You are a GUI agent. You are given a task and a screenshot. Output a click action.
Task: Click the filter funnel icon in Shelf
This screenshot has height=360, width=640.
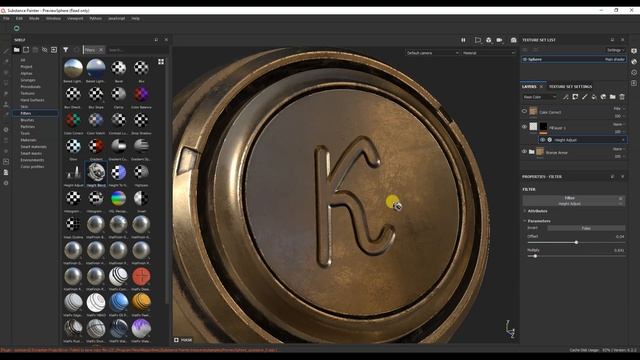click(x=65, y=50)
